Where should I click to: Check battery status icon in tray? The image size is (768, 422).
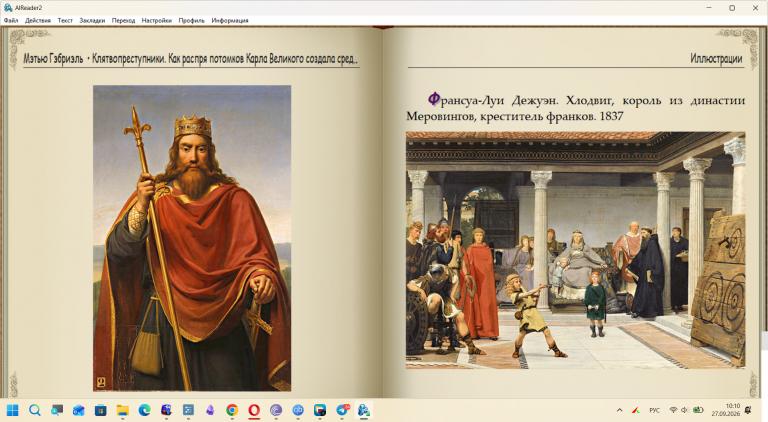[x=698, y=410]
